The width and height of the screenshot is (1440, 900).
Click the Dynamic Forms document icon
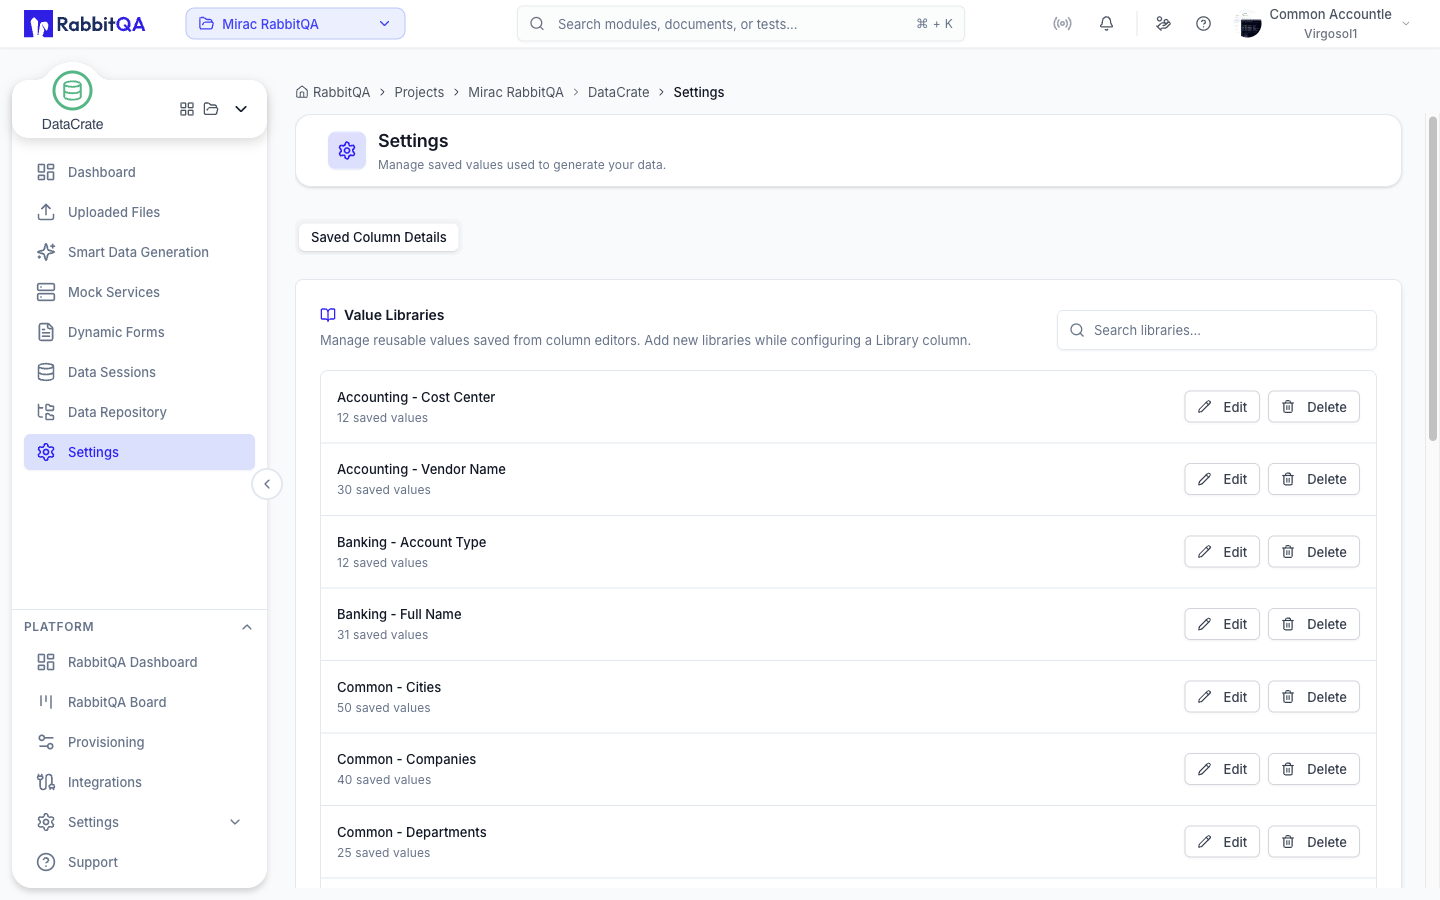(x=46, y=332)
